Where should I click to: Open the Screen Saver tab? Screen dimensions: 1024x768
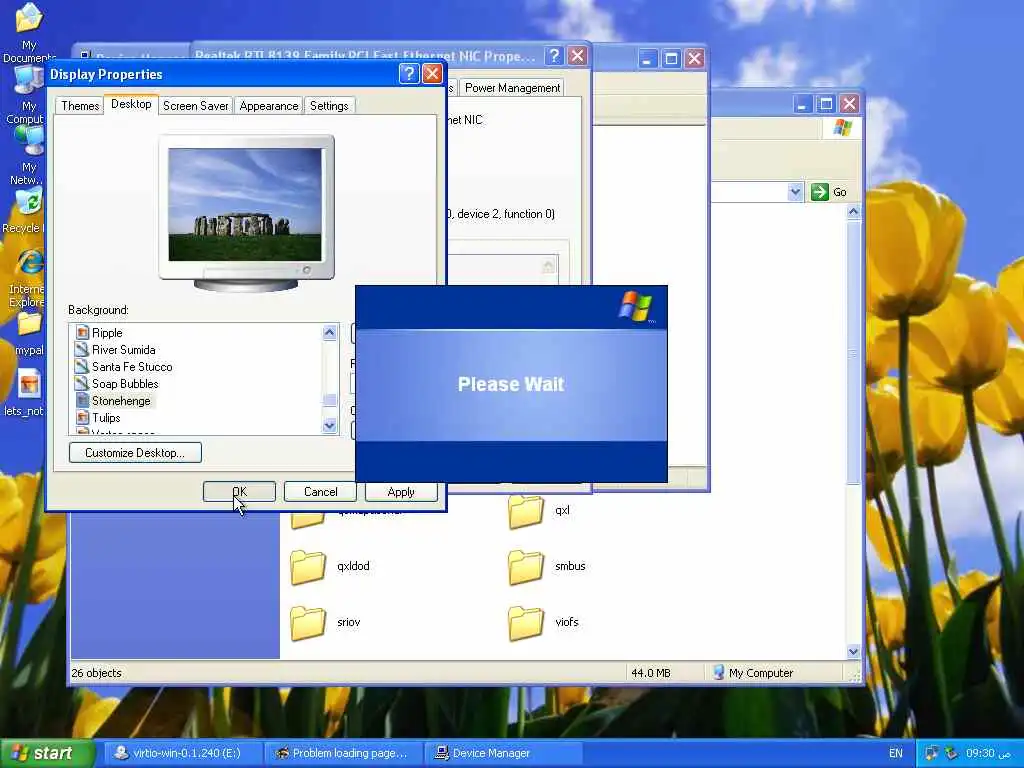195,106
